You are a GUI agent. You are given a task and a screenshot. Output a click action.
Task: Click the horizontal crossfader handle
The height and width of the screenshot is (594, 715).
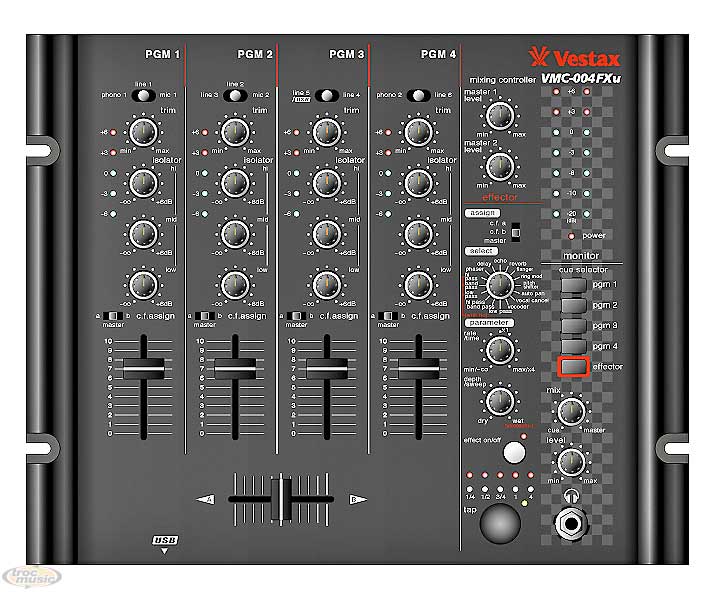tap(282, 497)
